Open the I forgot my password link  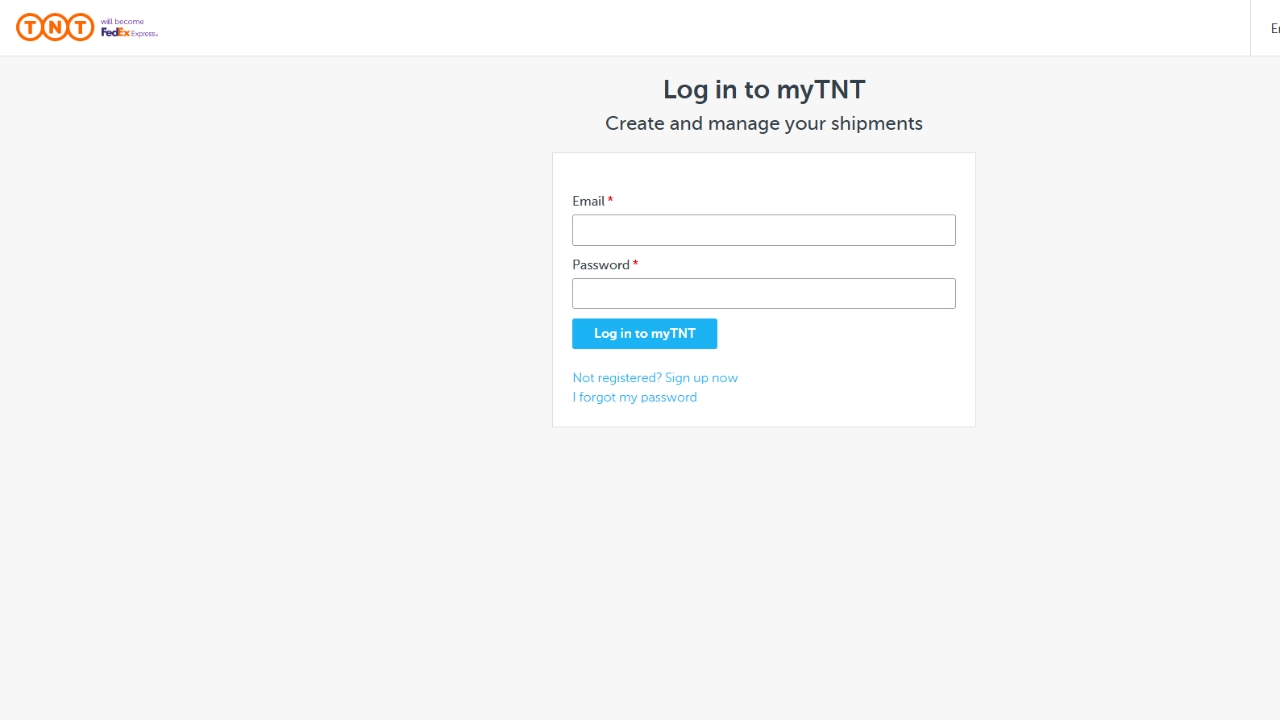coord(635,397)
